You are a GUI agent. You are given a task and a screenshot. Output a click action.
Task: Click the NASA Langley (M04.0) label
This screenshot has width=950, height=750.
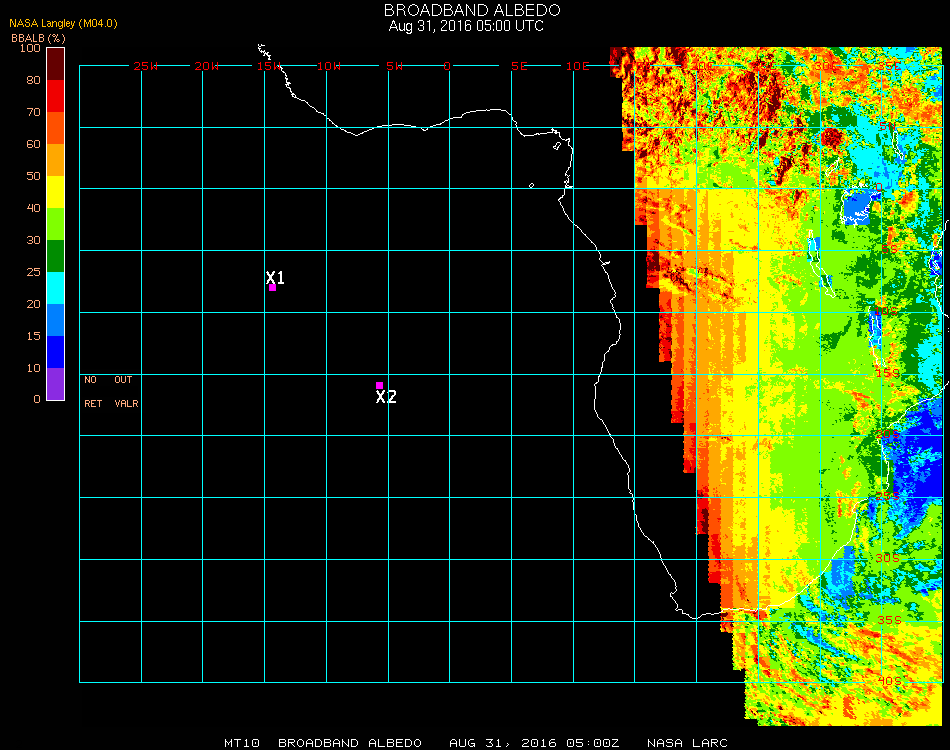[63, 23]
